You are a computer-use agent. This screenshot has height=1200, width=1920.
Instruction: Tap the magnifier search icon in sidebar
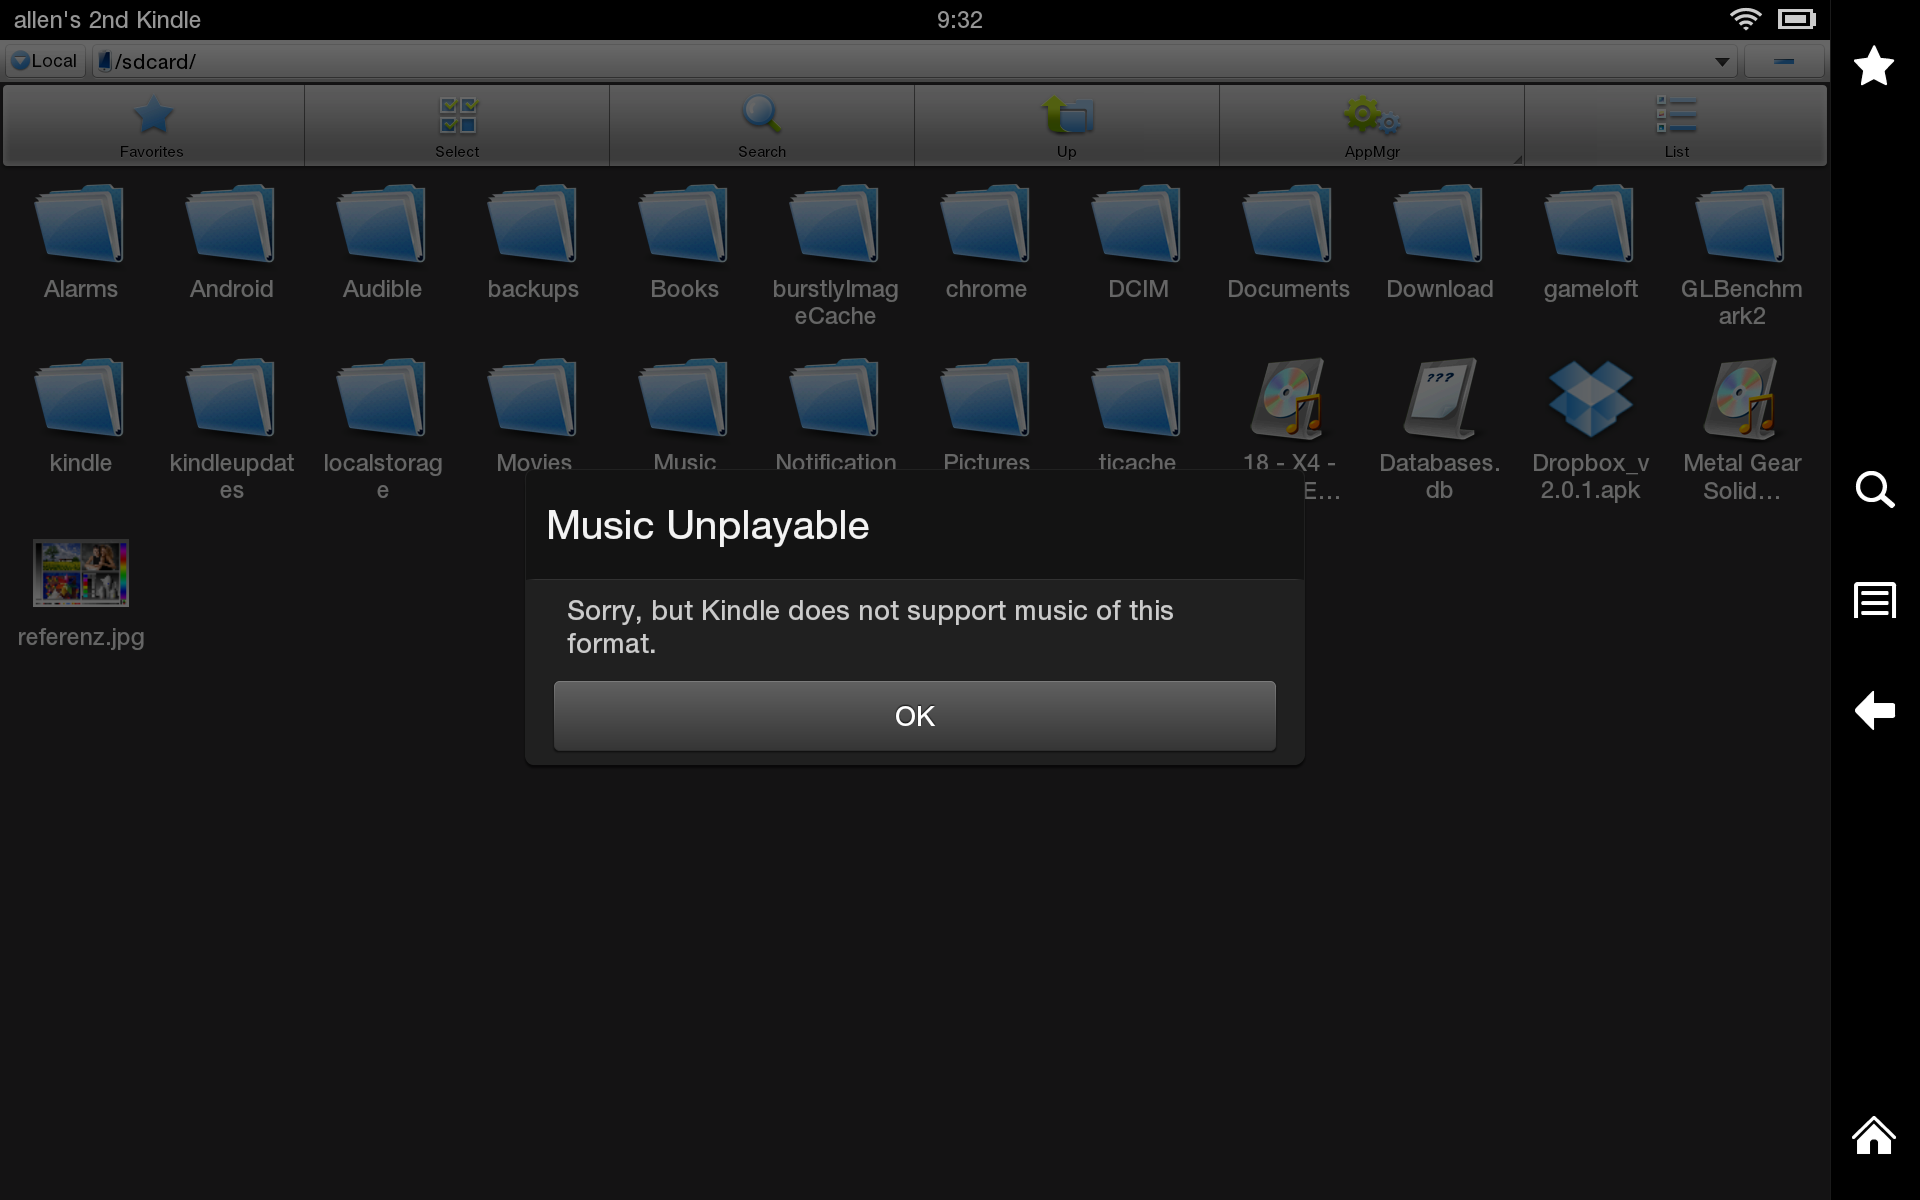point(1874,490)
